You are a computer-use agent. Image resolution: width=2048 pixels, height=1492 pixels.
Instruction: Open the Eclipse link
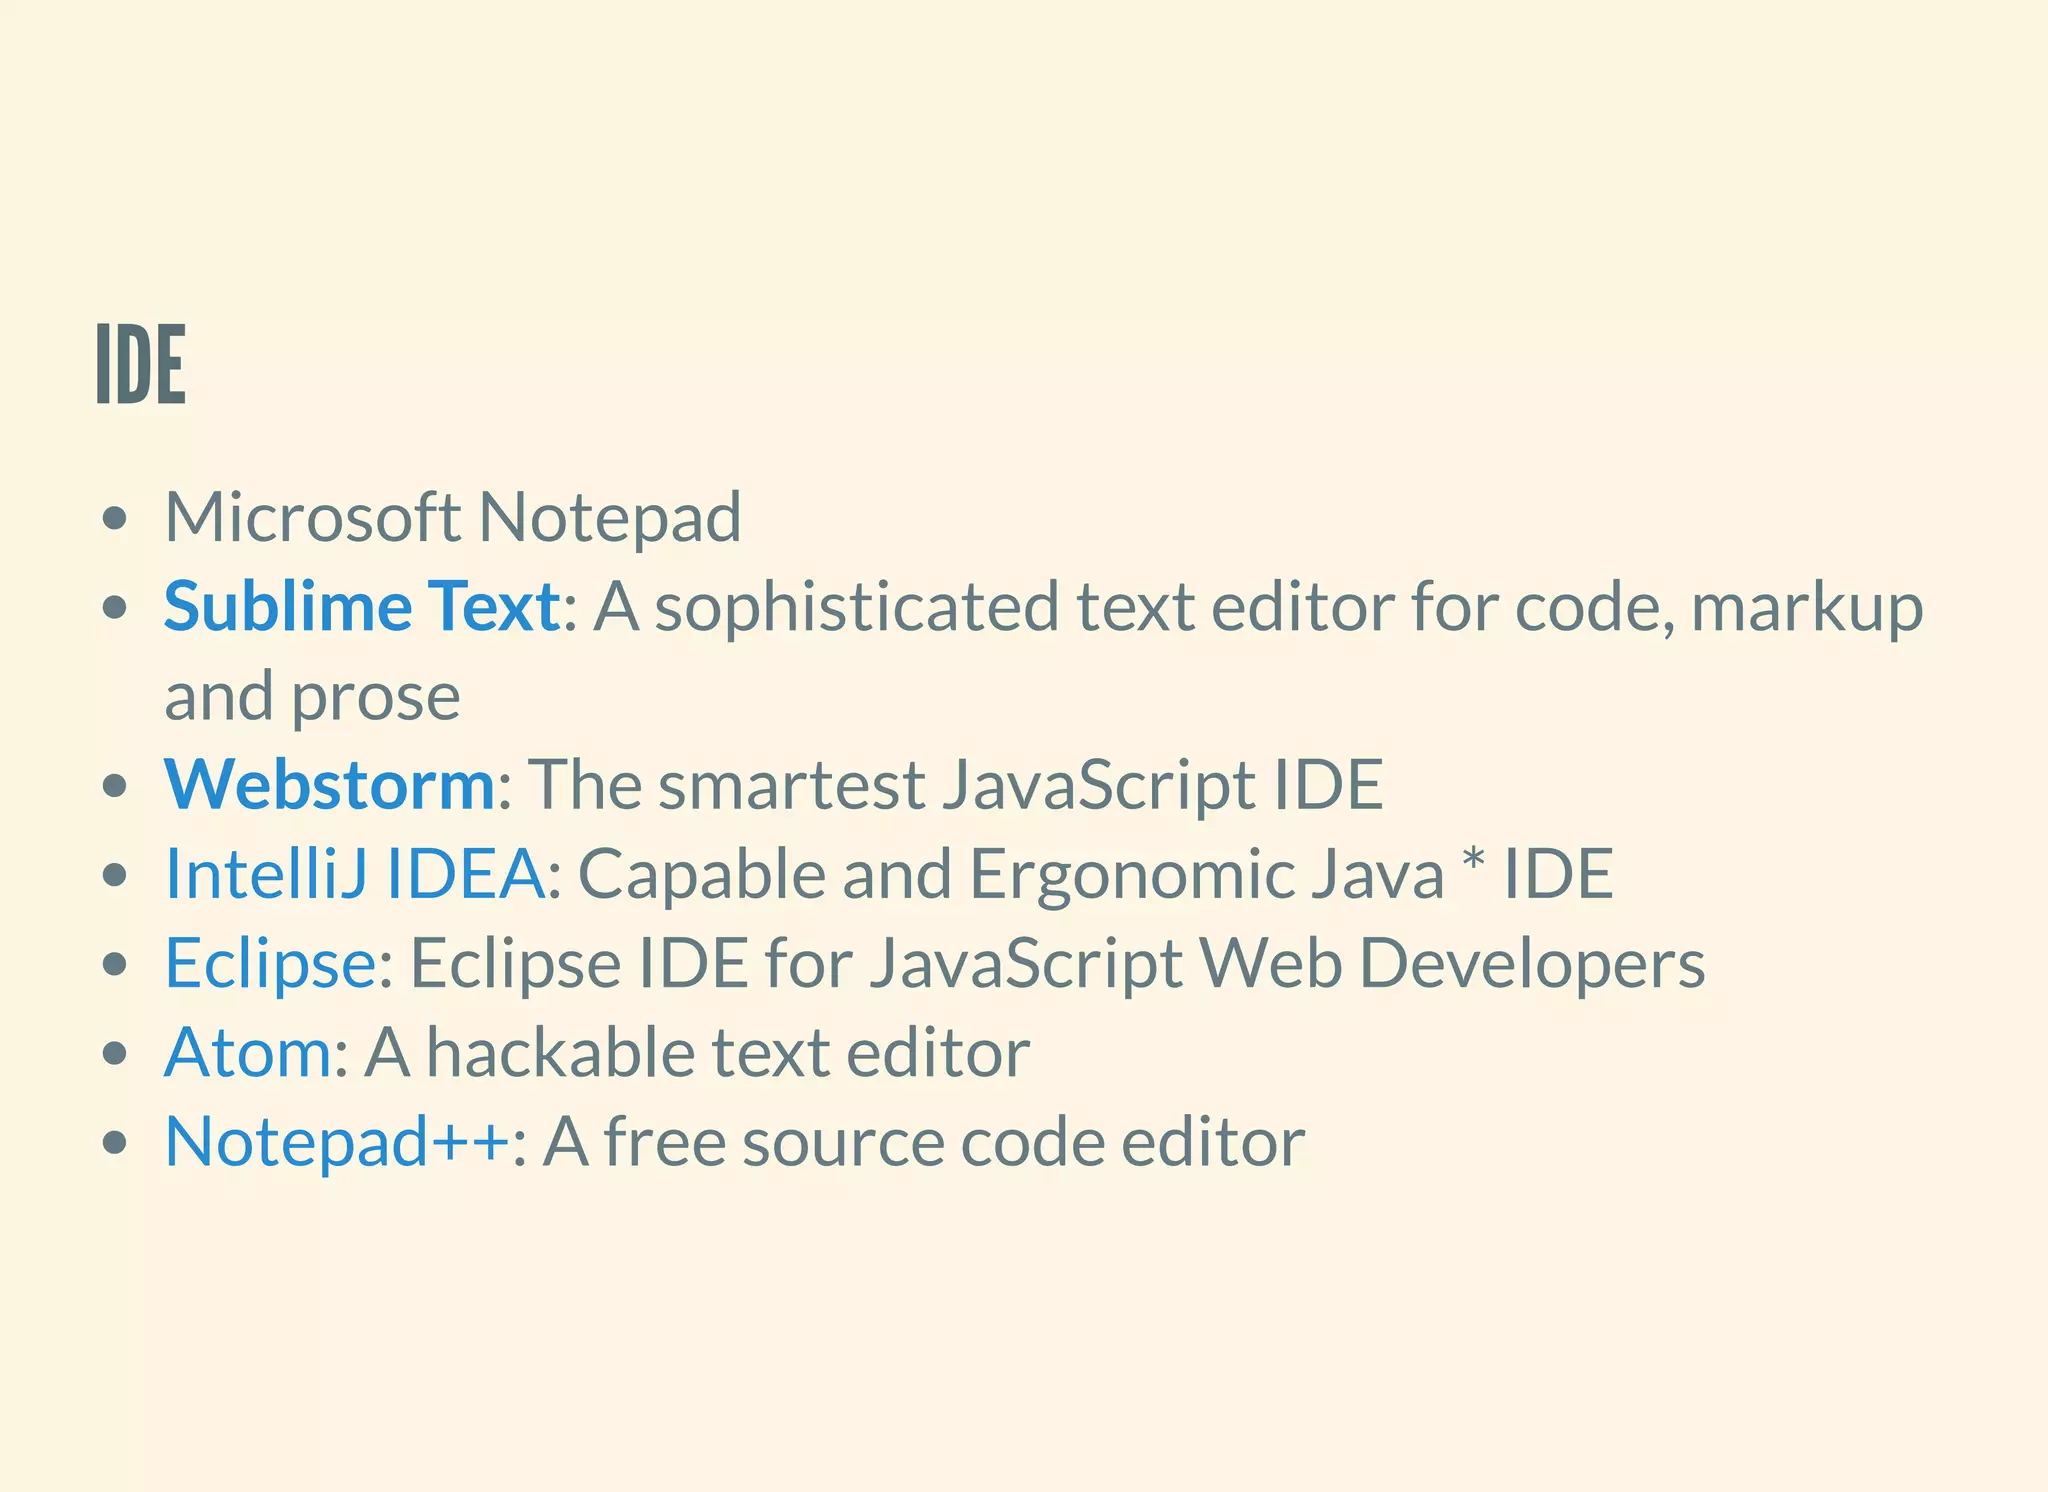click(270, 962)
